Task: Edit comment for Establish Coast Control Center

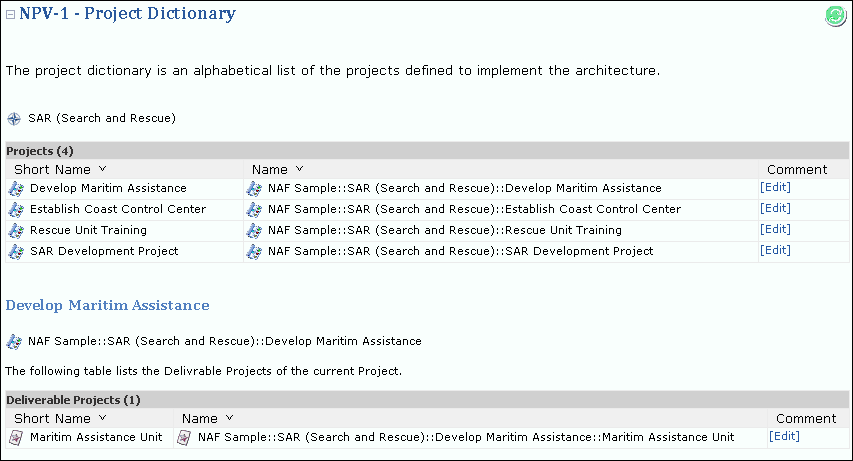Action: 775,208
